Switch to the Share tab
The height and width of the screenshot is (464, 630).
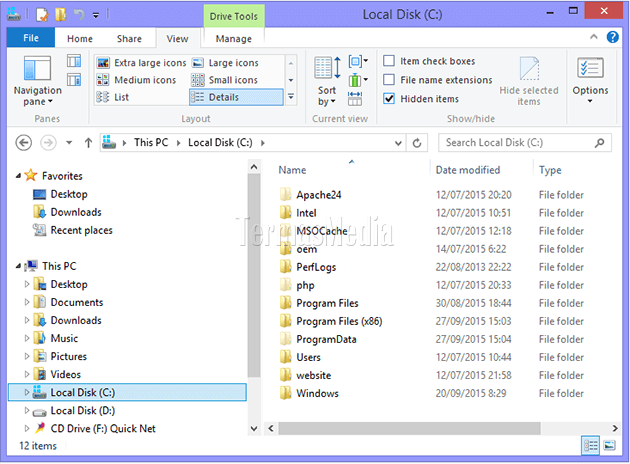point(129,39)
